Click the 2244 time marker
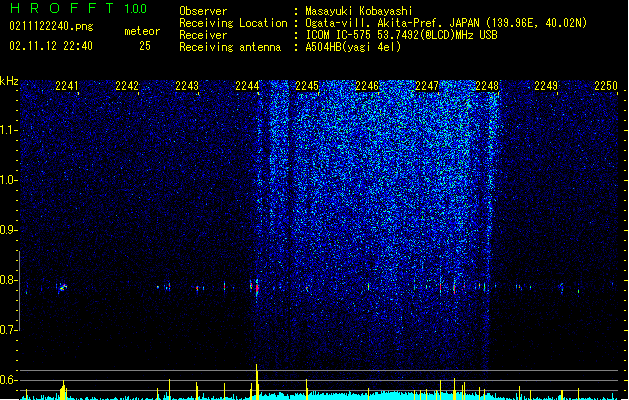Viewport: 629px width, 400px height. [x=247, y=86]
